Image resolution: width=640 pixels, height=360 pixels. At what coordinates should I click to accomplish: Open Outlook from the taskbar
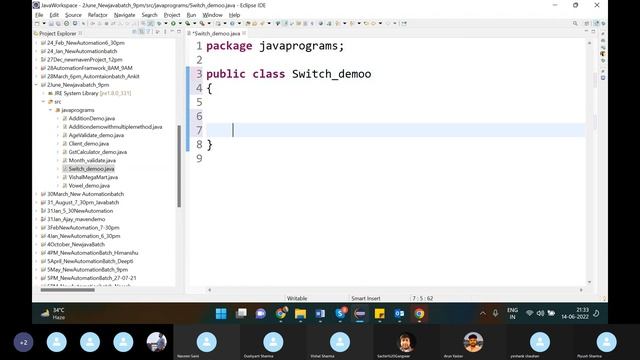click(399, 313)
